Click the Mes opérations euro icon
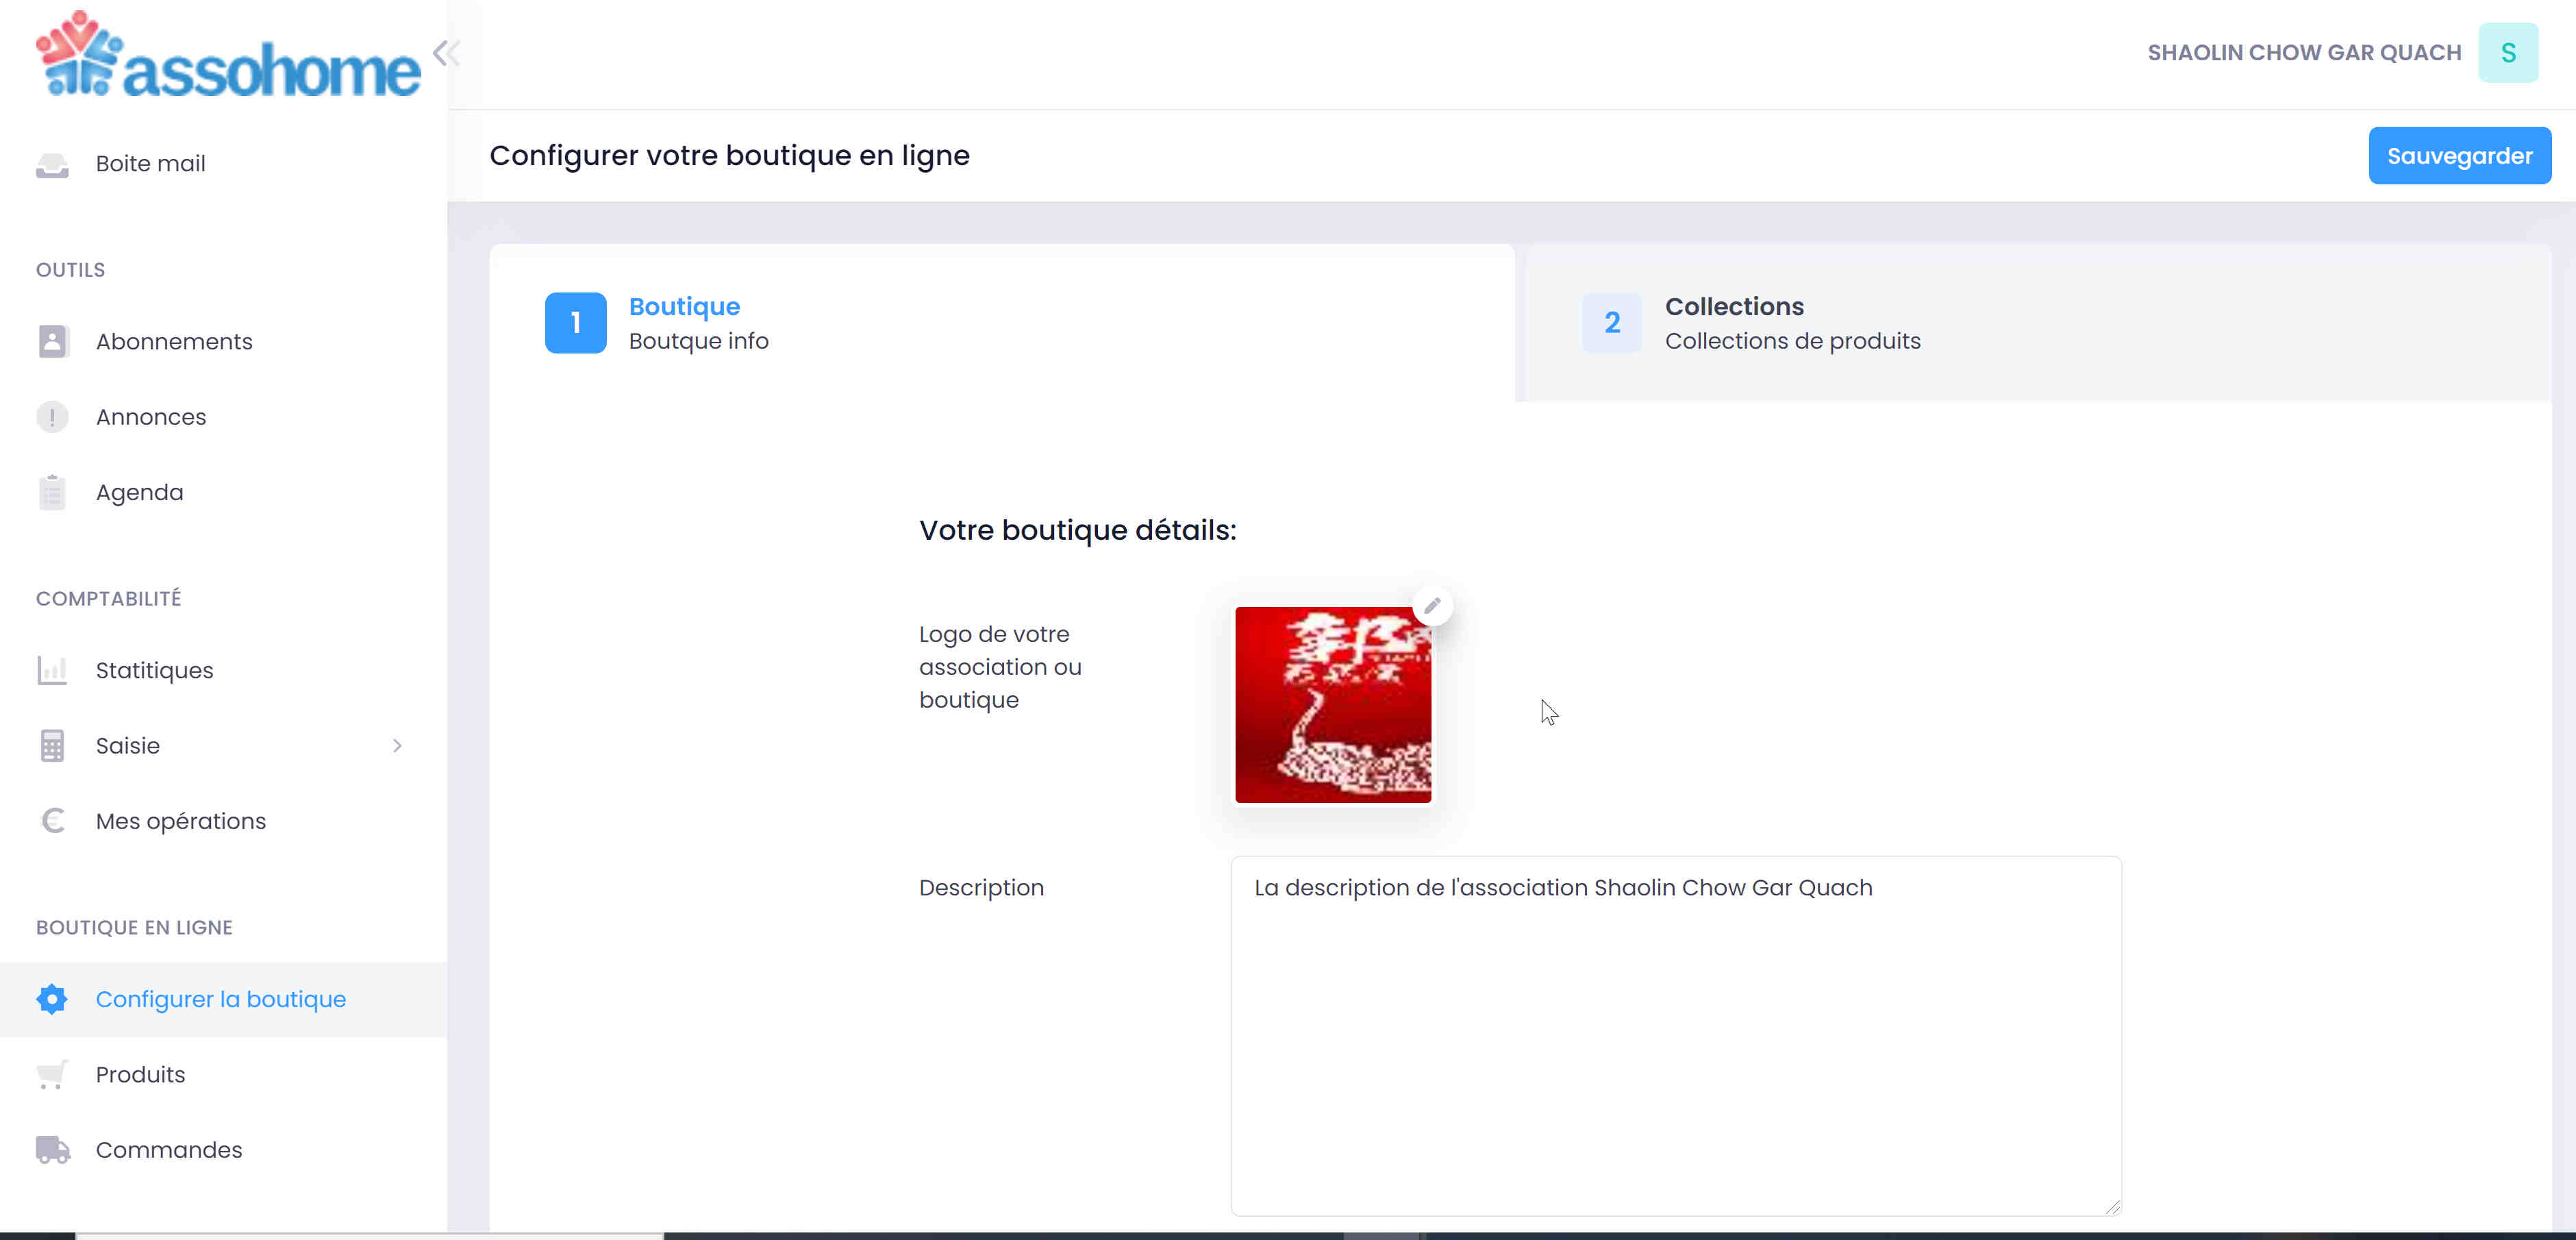Viewport: 2576px width, 1240px height. 52,821
